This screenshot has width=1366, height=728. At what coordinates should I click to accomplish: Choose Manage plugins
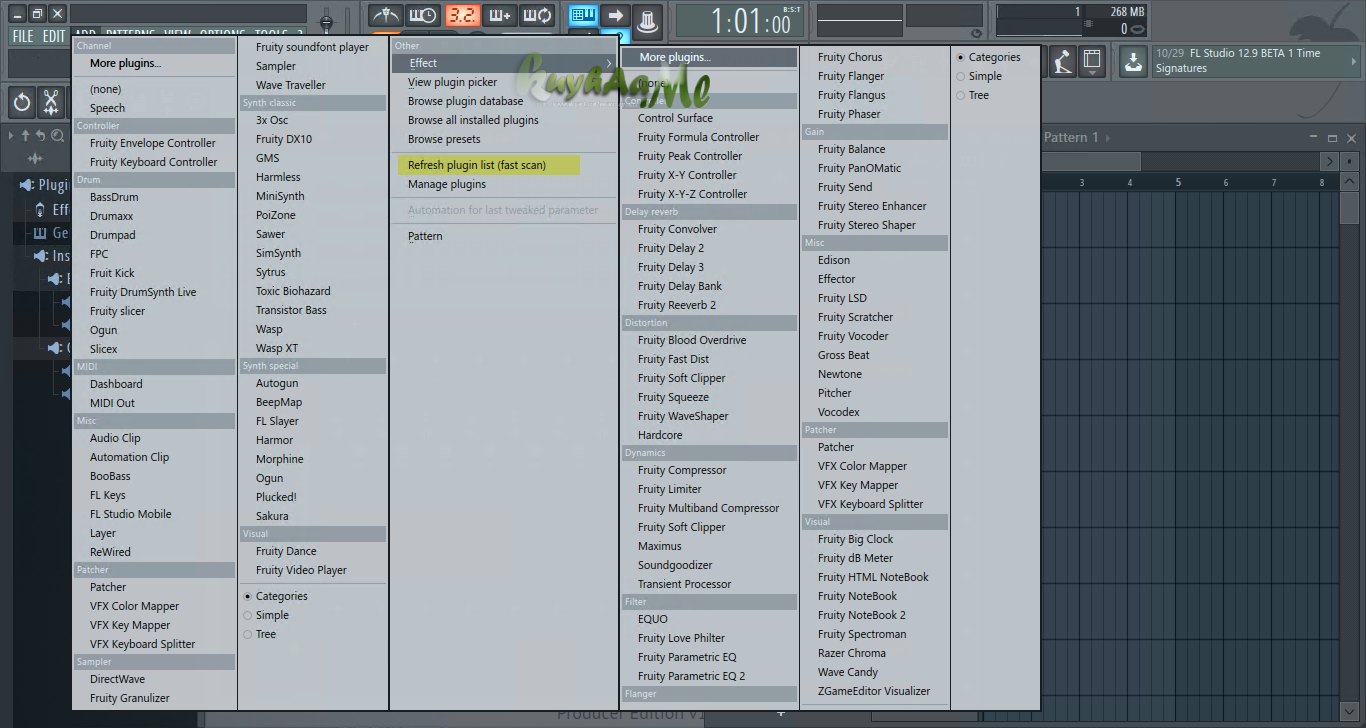point(447,184)
